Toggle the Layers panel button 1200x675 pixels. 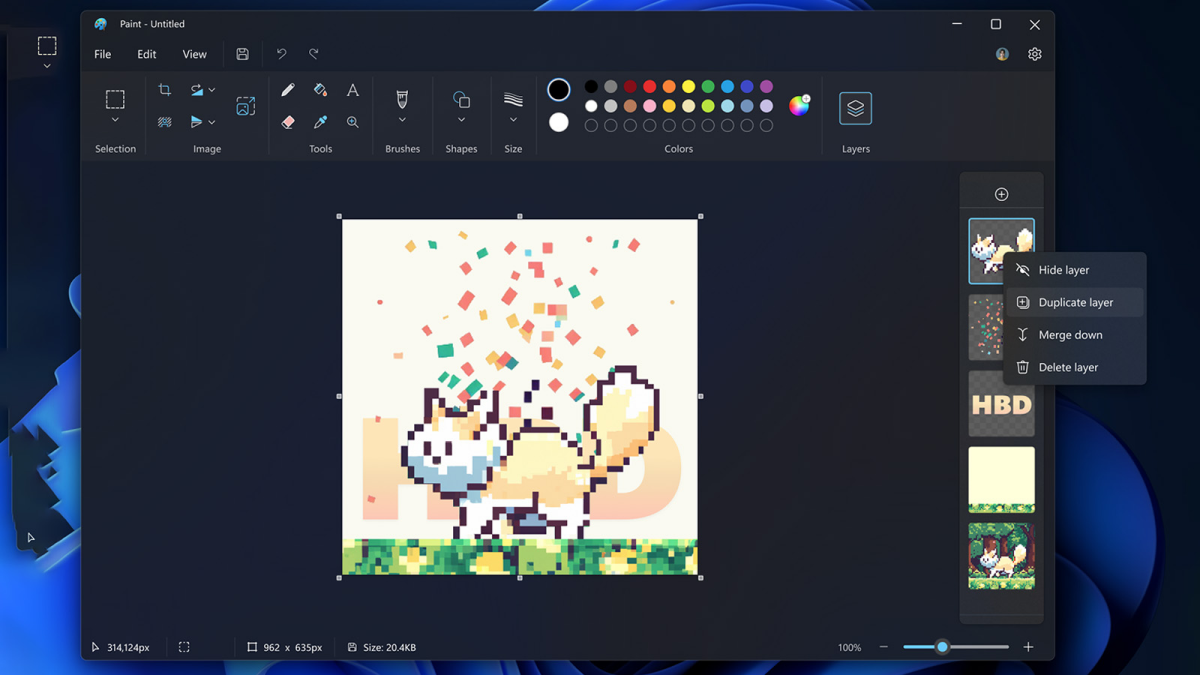pyautogui.click(x=855, y=108)
